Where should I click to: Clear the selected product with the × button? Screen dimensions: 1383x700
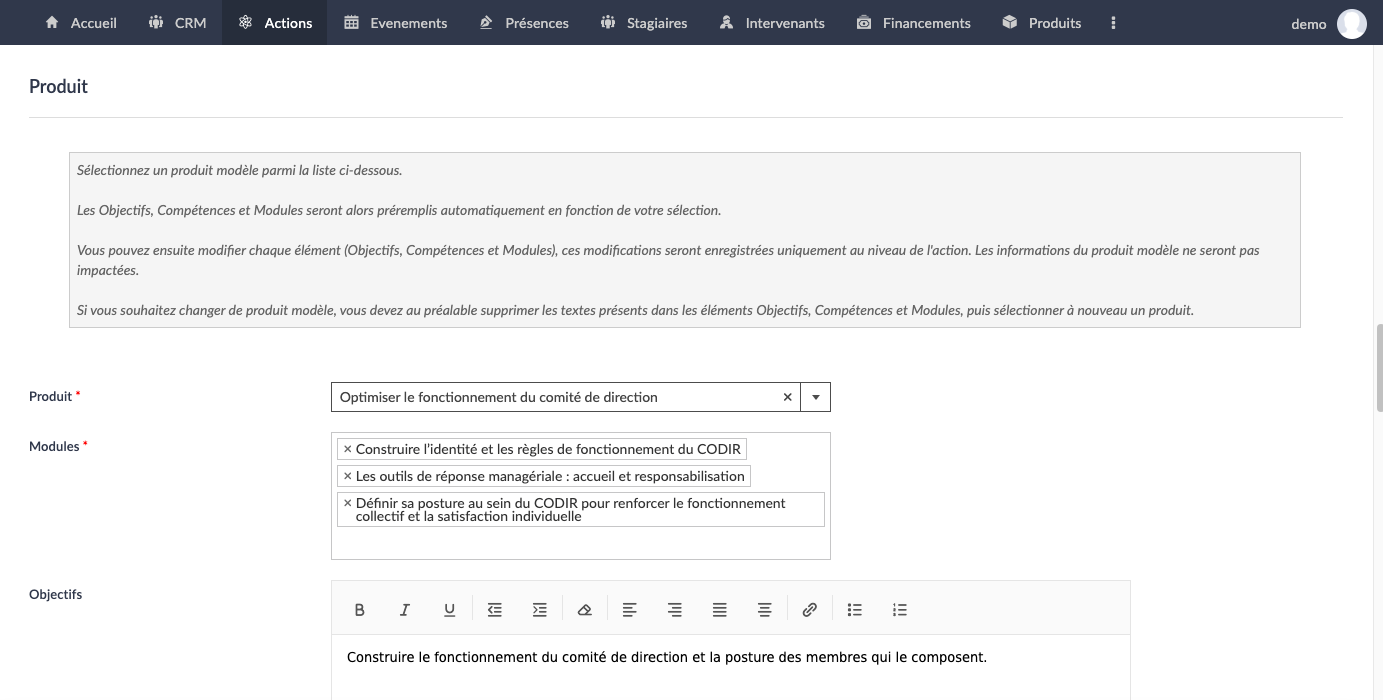[x=787, y=397]
